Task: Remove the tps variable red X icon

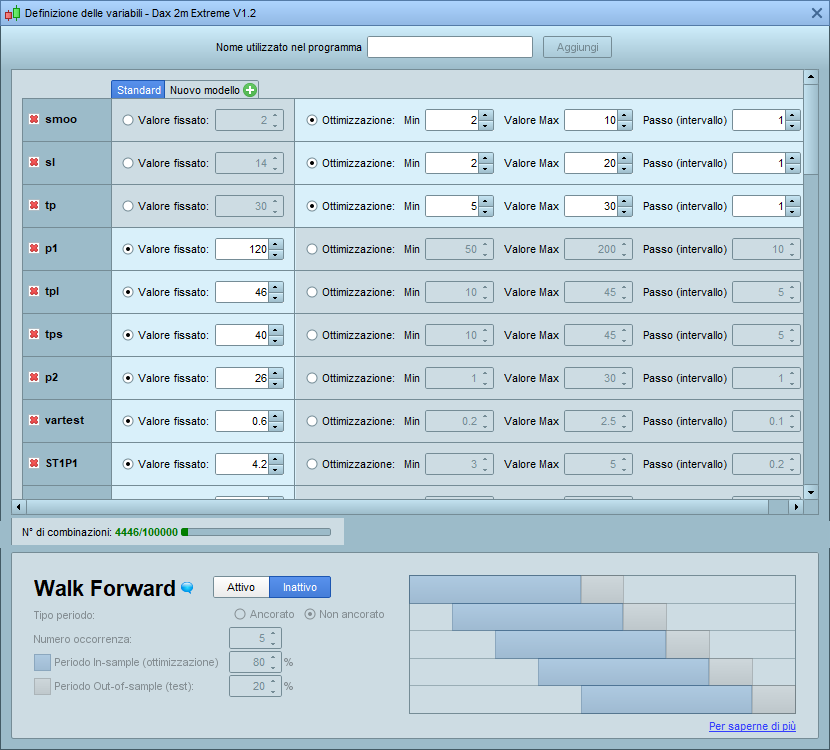Action: (34, 334)
